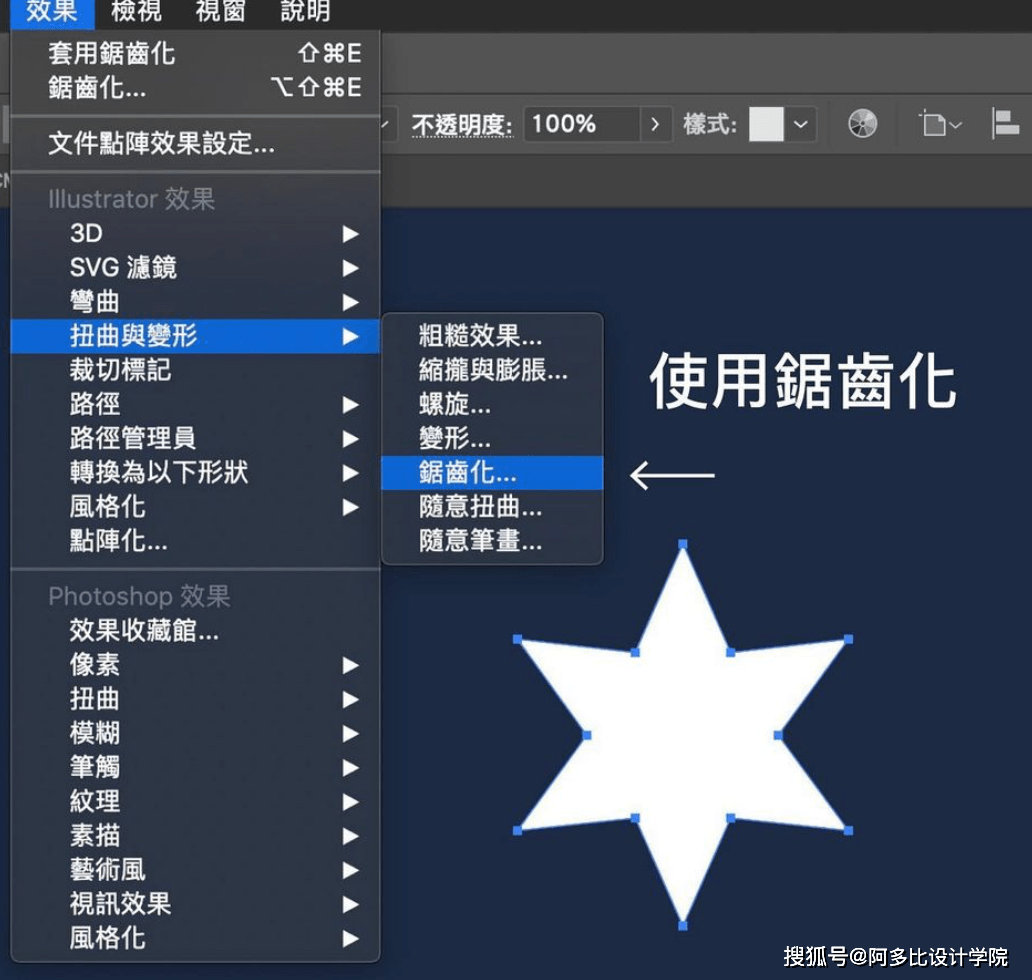Open the 視窗 menu
Viewport: 1032px width, 980px height.
220,11
